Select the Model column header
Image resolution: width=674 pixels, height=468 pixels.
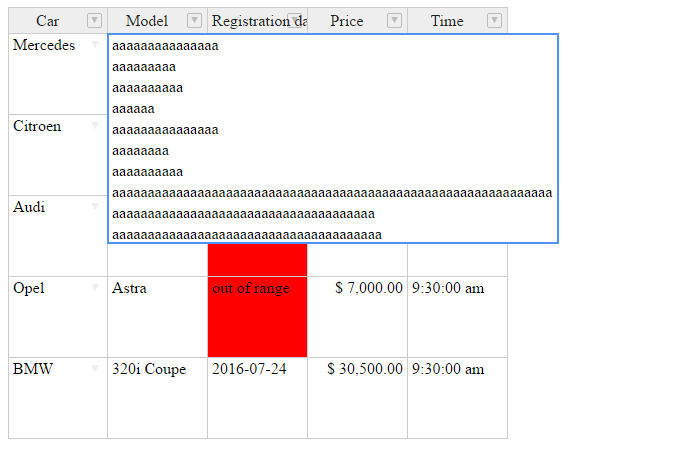point(158,21)
